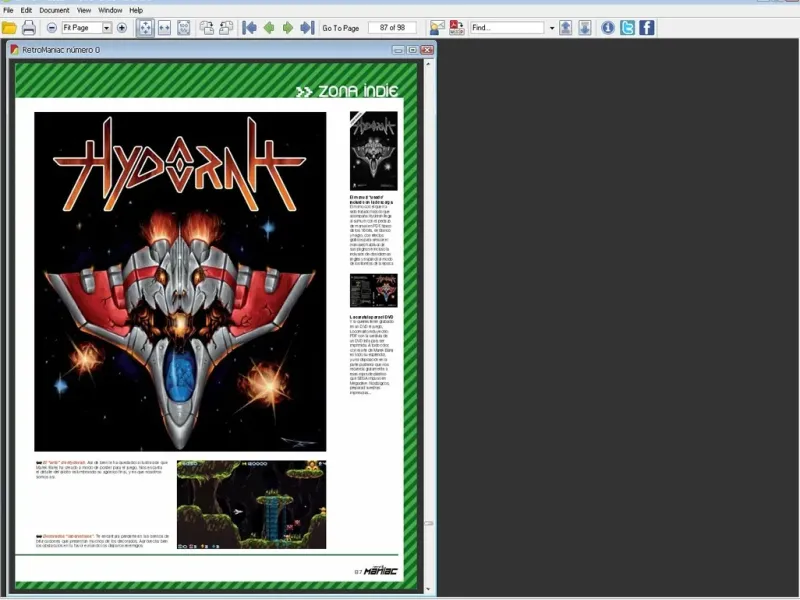Click the open file folder icon
800x600 pixels.
[x=9, y=28]
